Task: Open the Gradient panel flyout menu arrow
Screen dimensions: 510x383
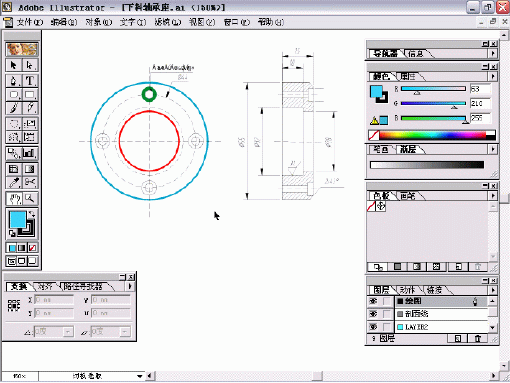Action: point(493,149)
